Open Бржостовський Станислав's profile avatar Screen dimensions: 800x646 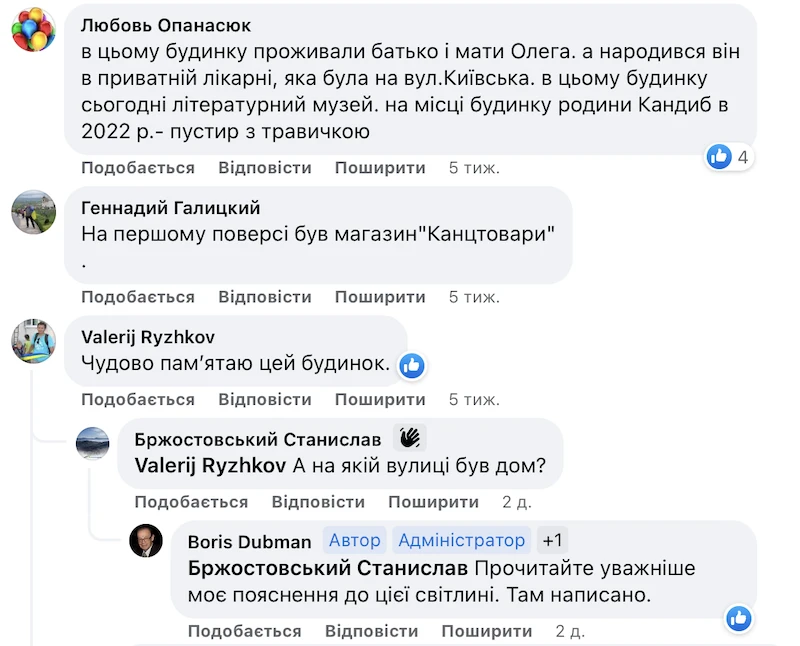tap(93, 442)
